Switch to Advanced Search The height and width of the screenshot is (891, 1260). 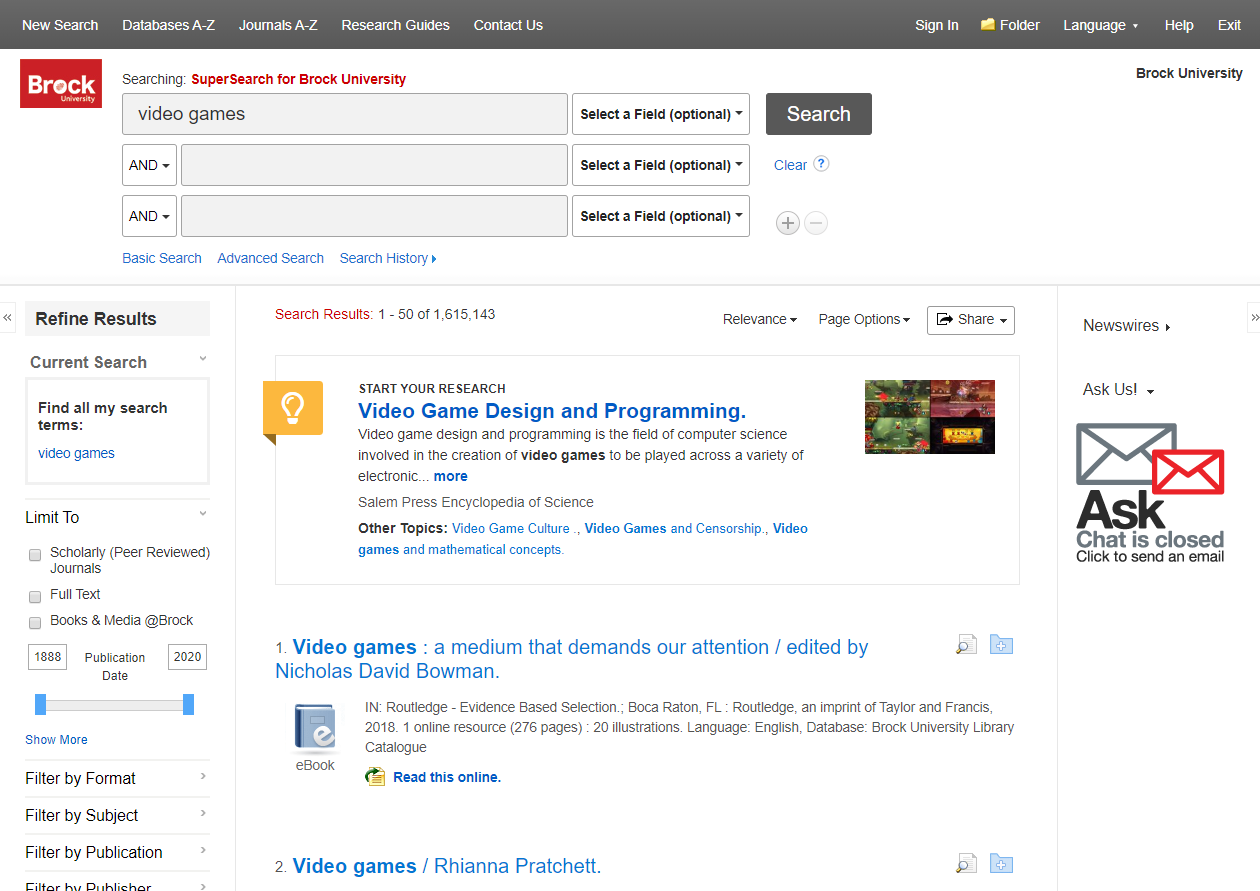click(x=271, y=258)
